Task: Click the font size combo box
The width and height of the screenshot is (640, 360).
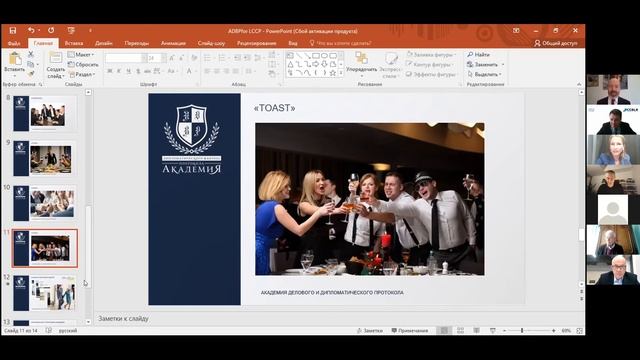Action: tap(157, 58)
